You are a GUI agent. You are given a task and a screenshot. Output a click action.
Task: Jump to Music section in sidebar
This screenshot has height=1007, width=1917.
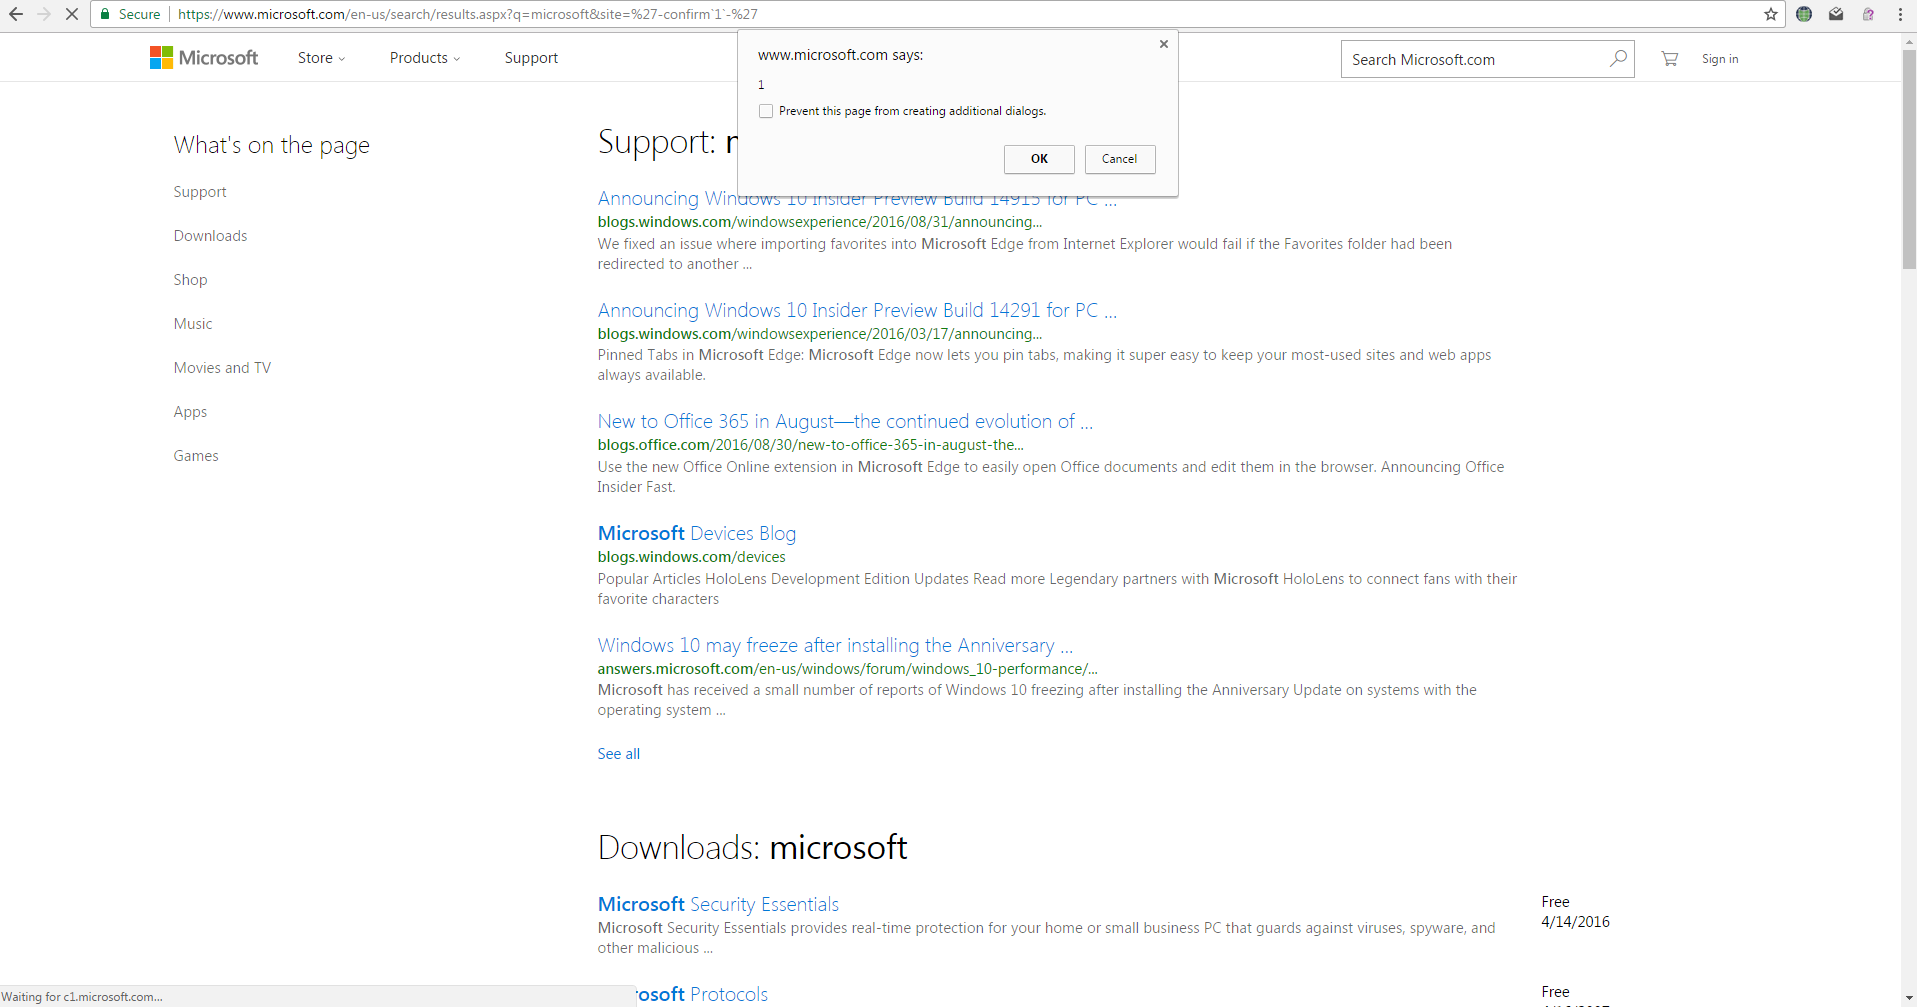(x=193, y=324)
